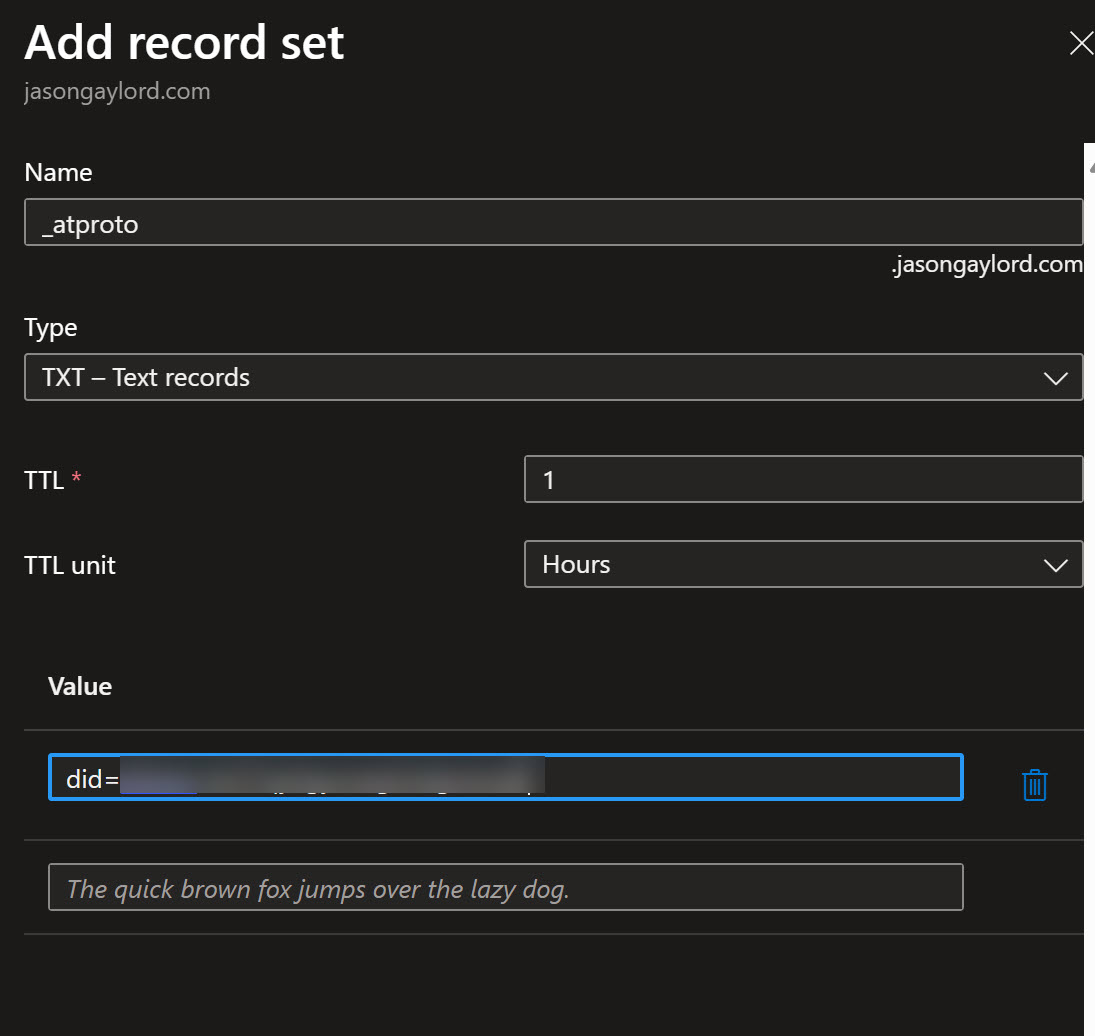The image size is (1095, 1036).
Task: Open the Hours TTL unit dropdown
Action: [x=802, y=564]
